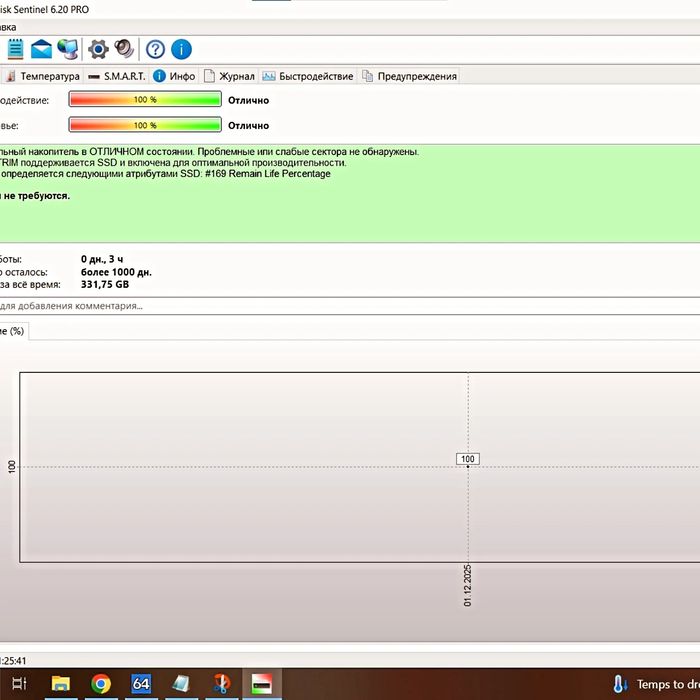
Task: Click the Hard Disk Sentinel taskbar icon
Action: click(x=262, y=683)
